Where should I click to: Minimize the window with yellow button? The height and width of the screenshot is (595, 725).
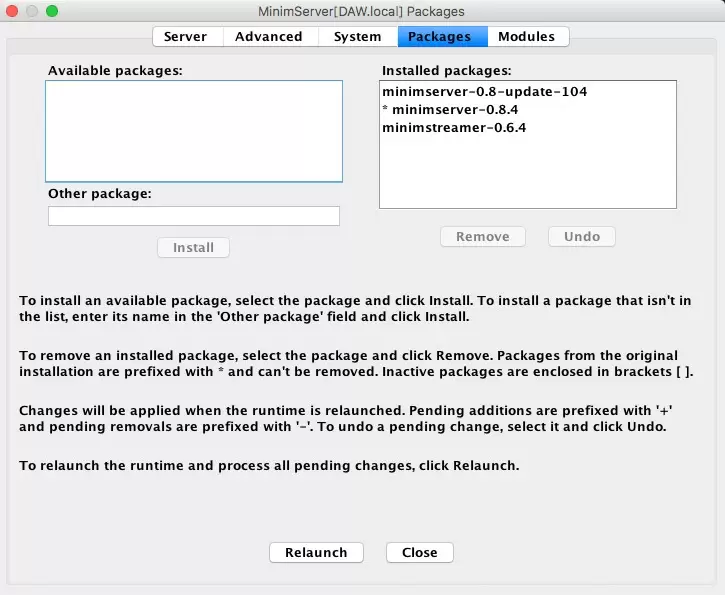(33, 11)
